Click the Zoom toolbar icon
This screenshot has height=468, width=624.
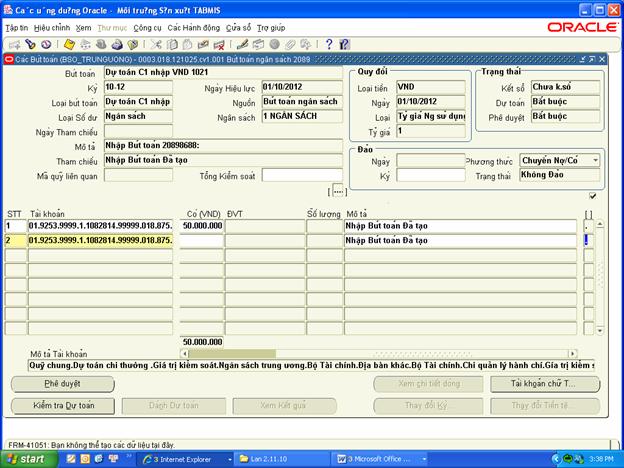tap(258, 45)
